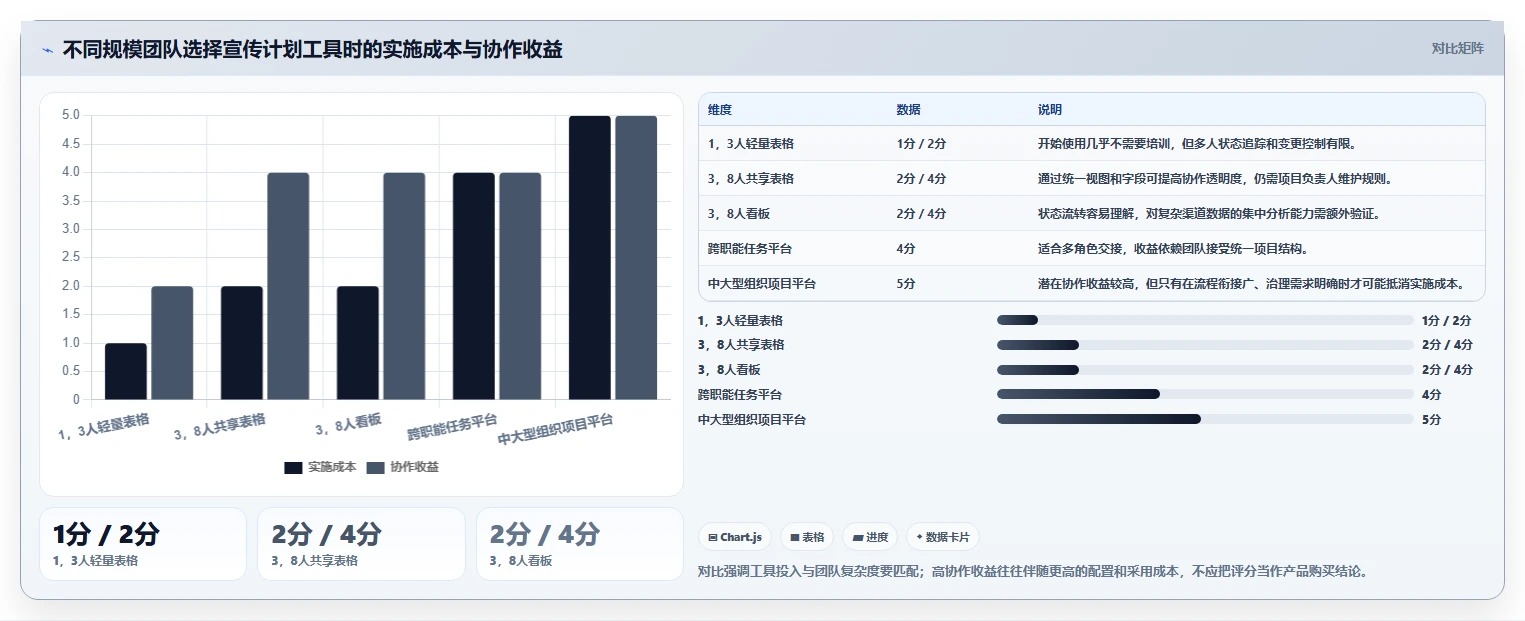Click the 协作收益 bar for 中大型组织项目平台
This screenshot has width=1525, height=621.
(x=636, y=258)
